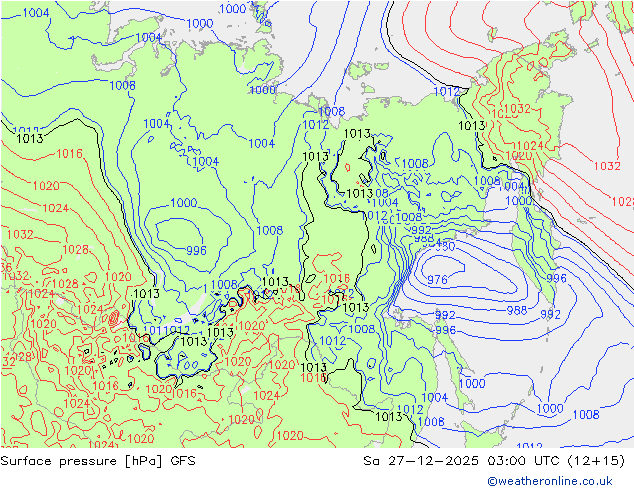
Task: Click the '(12+15)' forecast offset text
Action: click(x=596, y=461)
